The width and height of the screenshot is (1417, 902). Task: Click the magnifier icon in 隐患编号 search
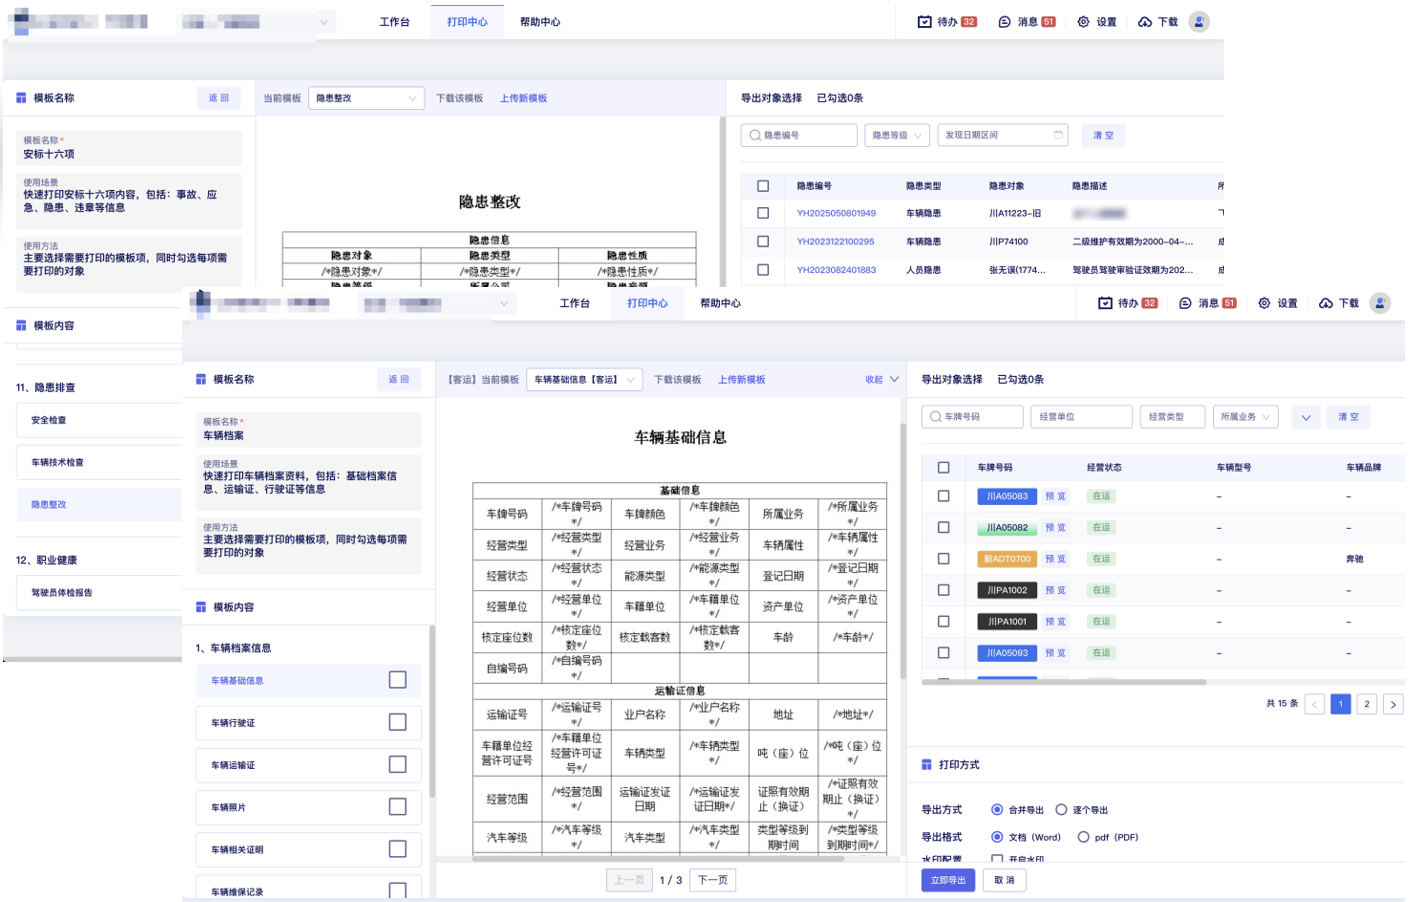coord(755,135)
